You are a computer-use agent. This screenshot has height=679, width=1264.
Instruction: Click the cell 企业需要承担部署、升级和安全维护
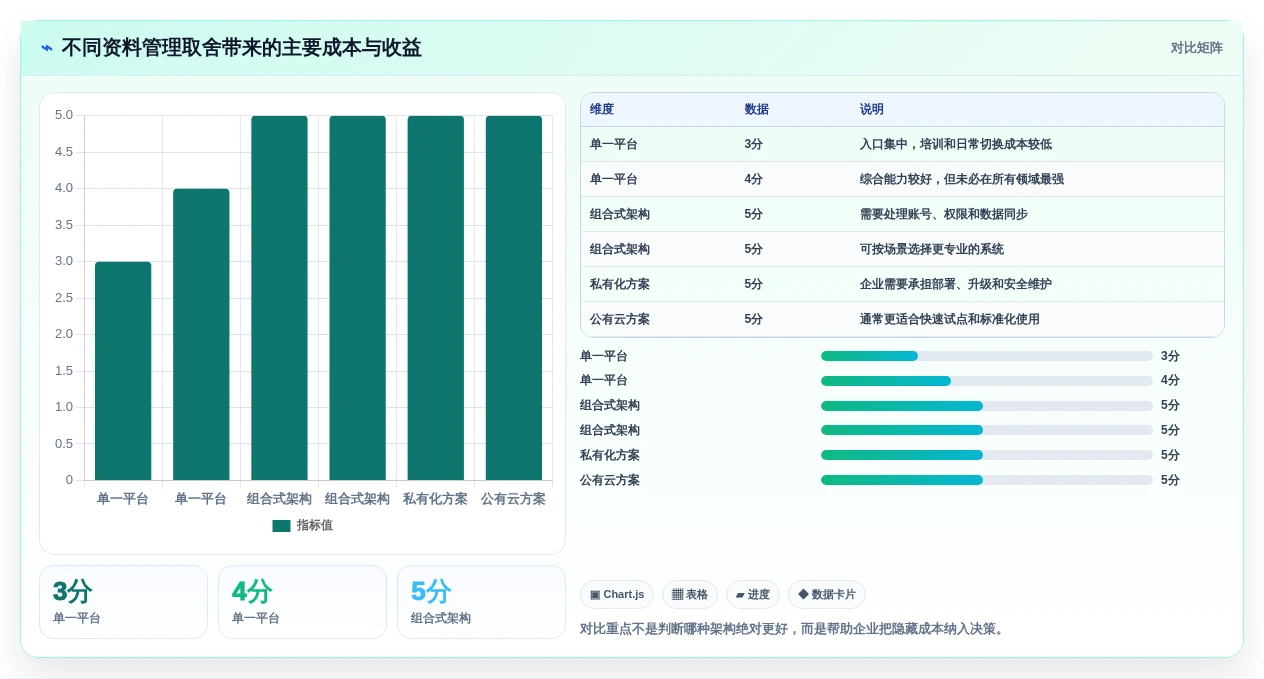[956, 284]
